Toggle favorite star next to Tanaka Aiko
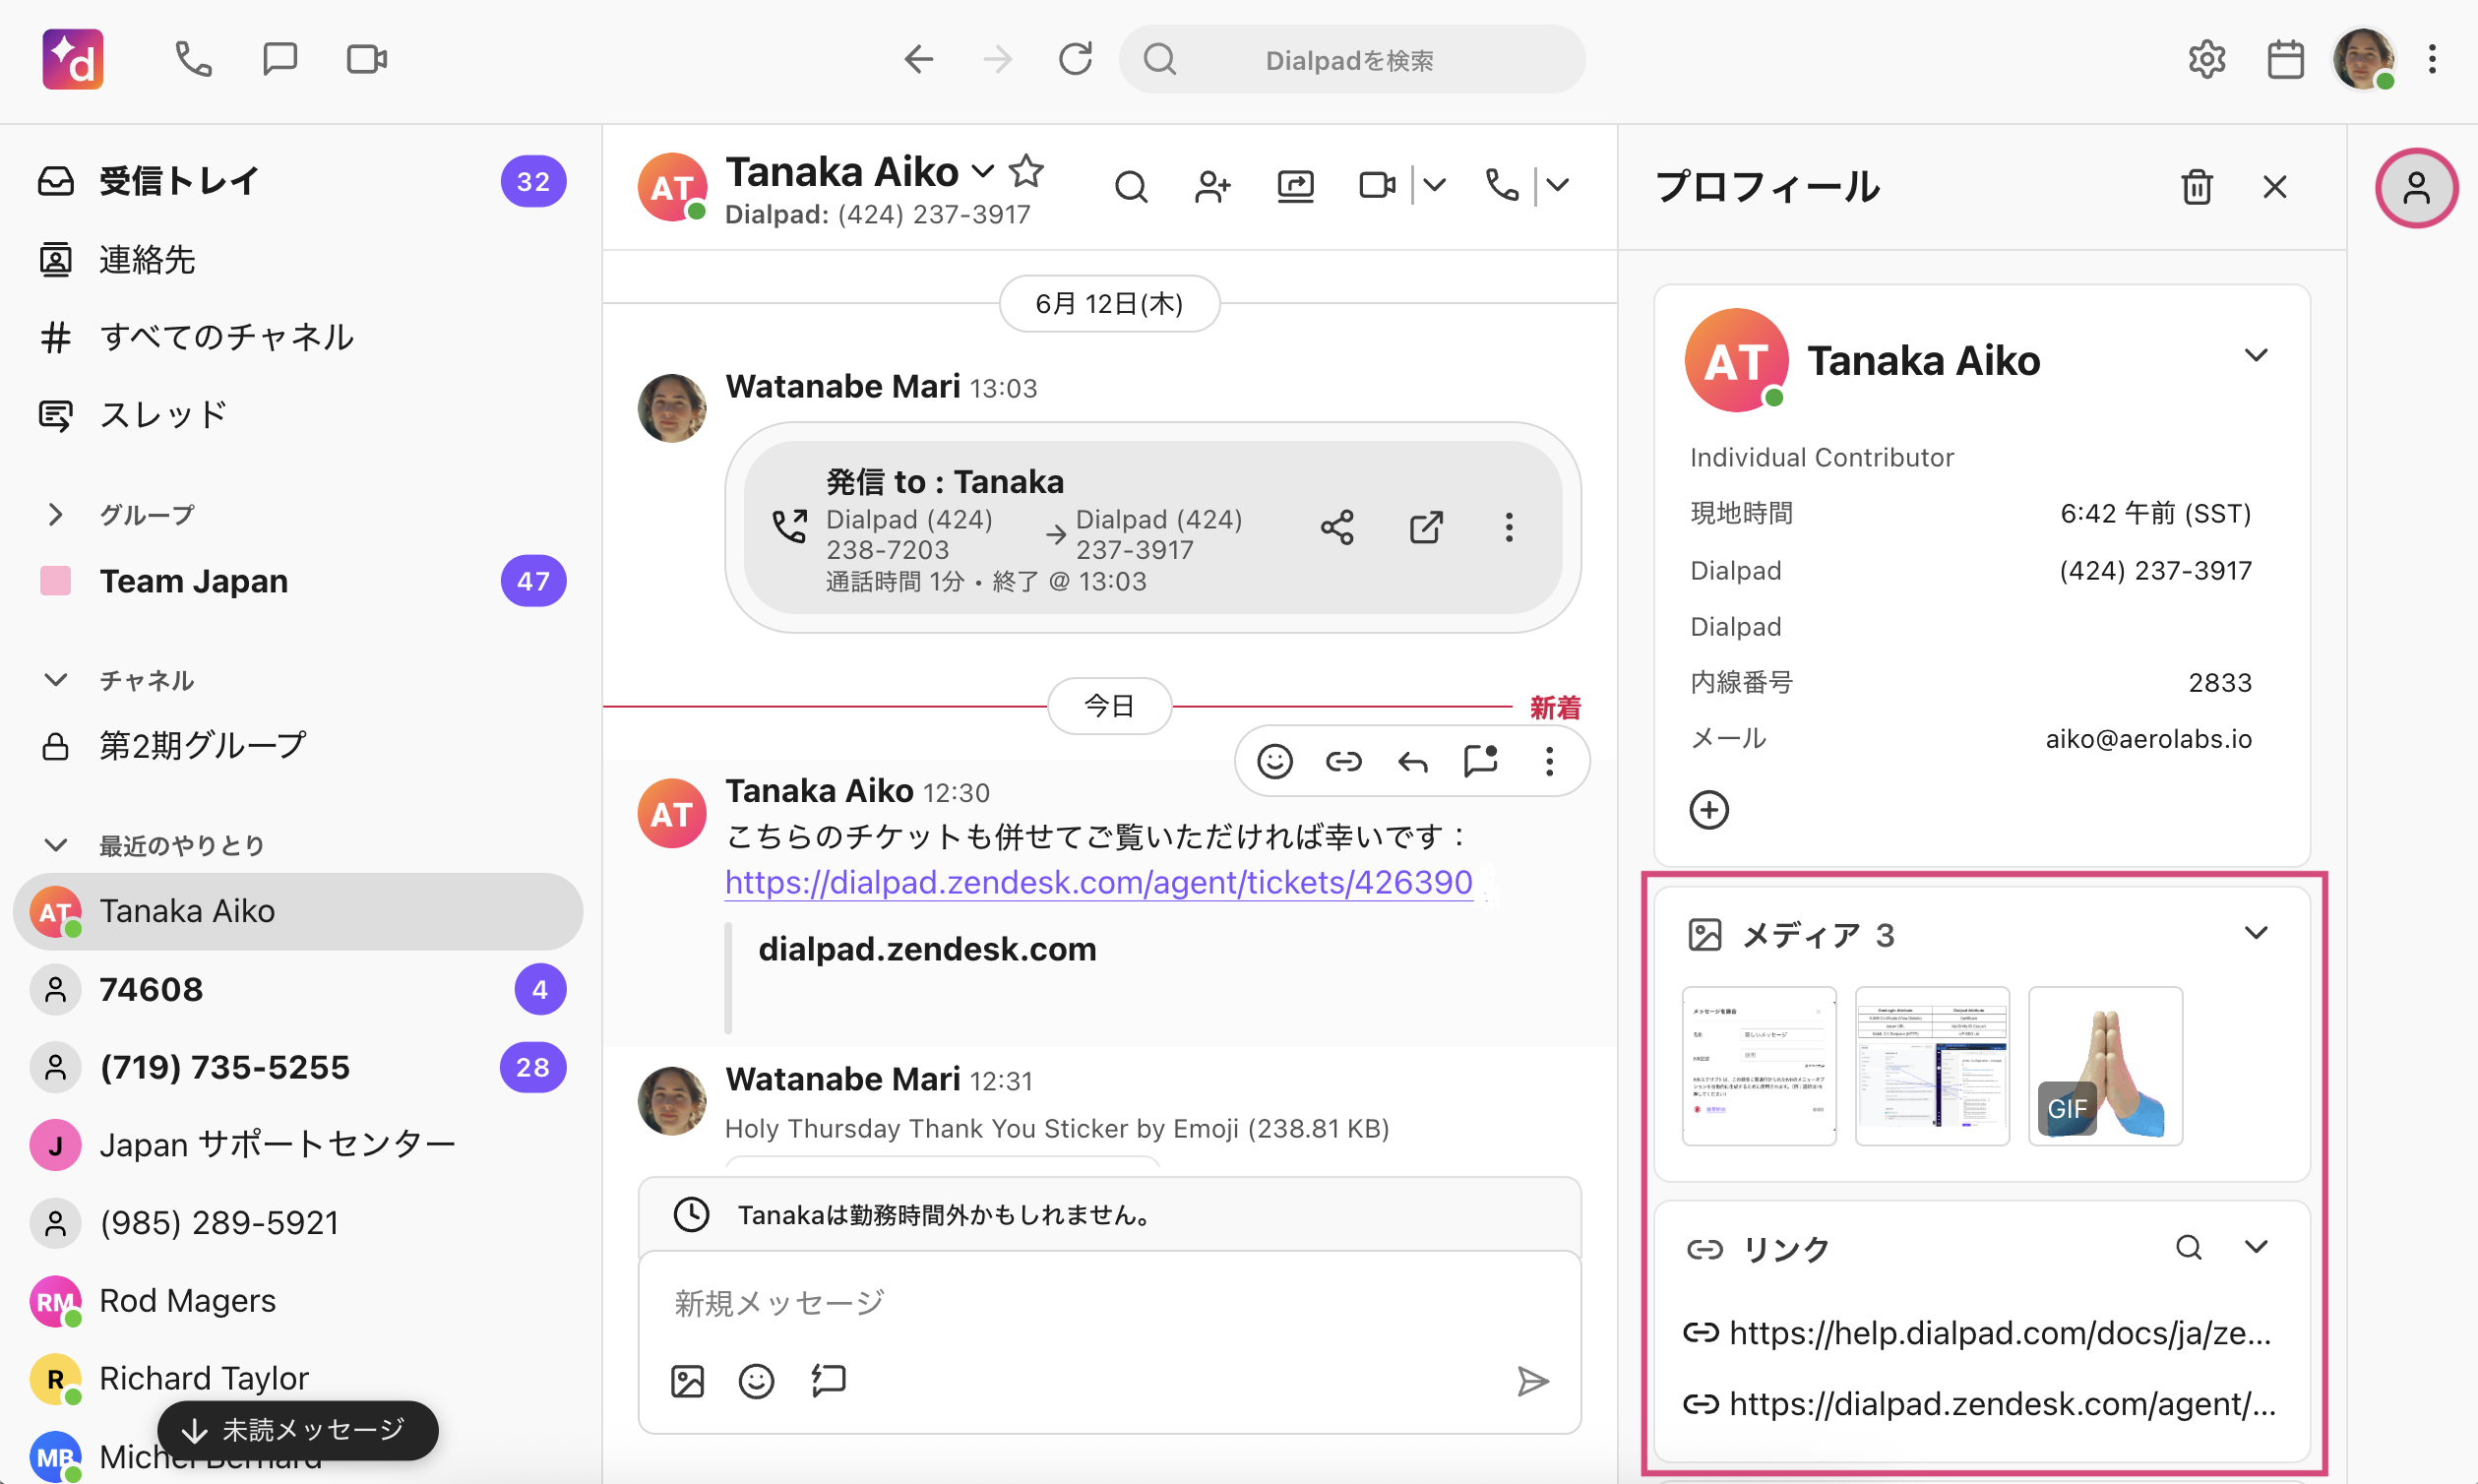 coord(1026,171)
